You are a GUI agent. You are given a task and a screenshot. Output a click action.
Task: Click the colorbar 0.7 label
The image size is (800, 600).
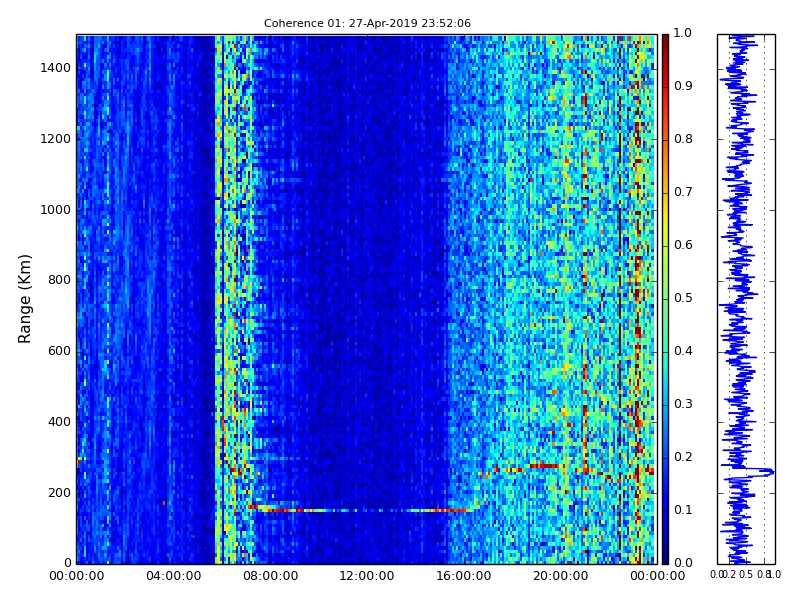[x=683, y=192]
